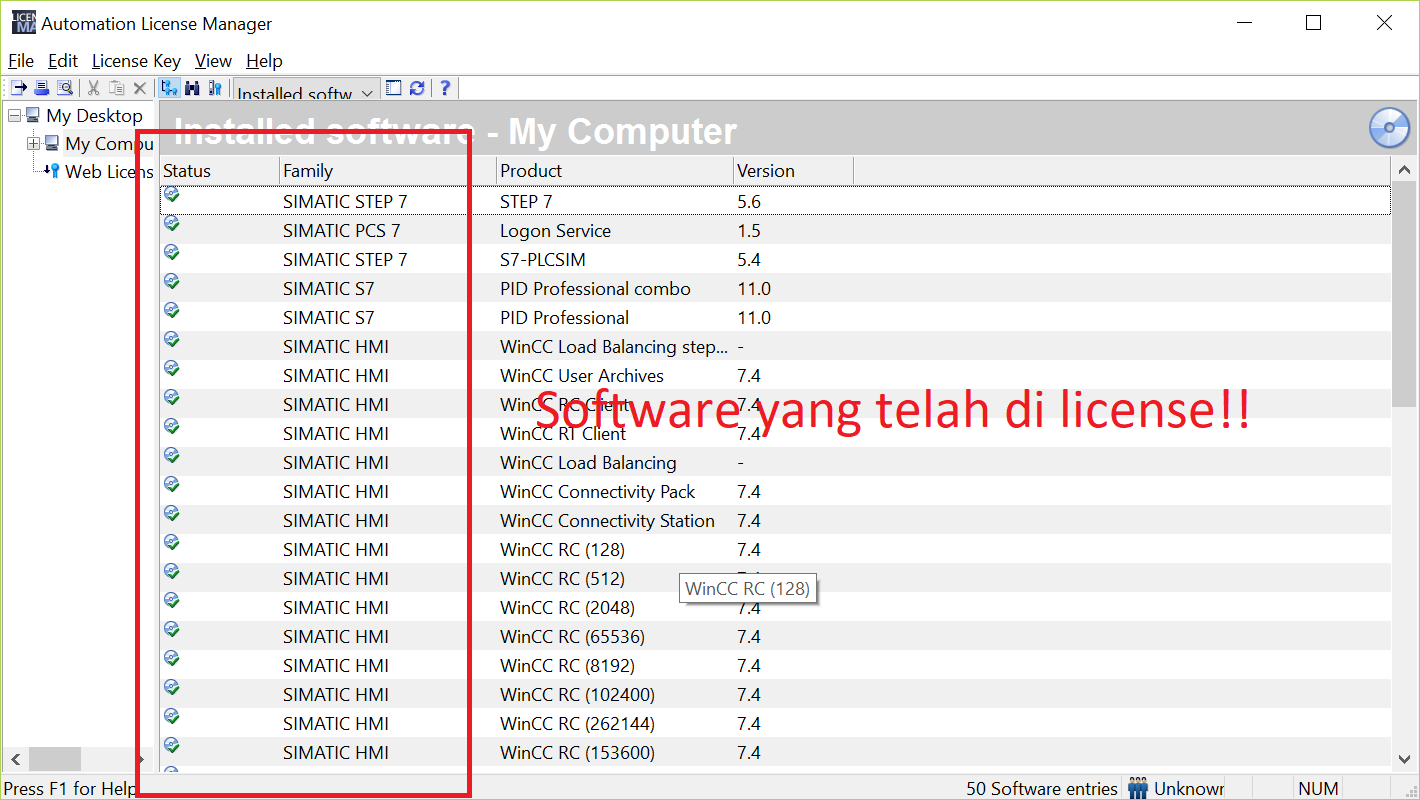Select the STEP 7 product cell

[526, 201]
